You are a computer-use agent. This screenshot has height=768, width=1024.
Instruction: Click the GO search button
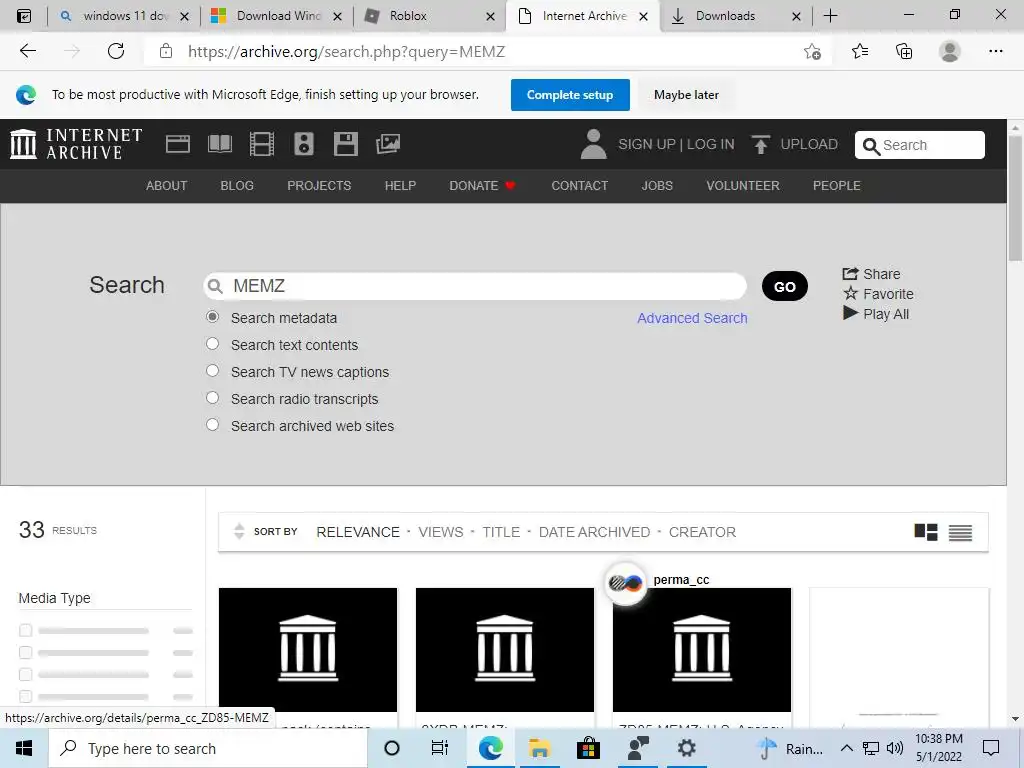(784, 286)
